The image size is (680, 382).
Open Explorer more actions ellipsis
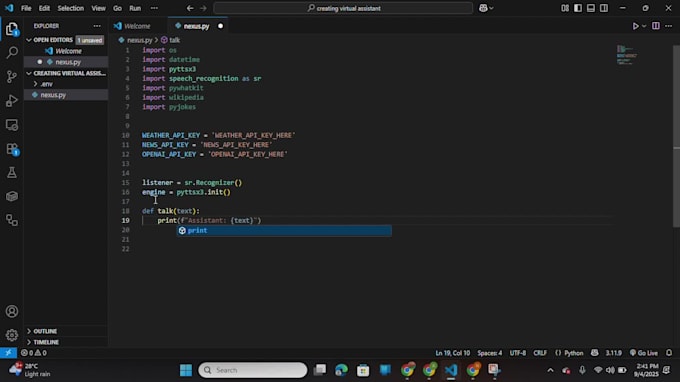[97, 26]
